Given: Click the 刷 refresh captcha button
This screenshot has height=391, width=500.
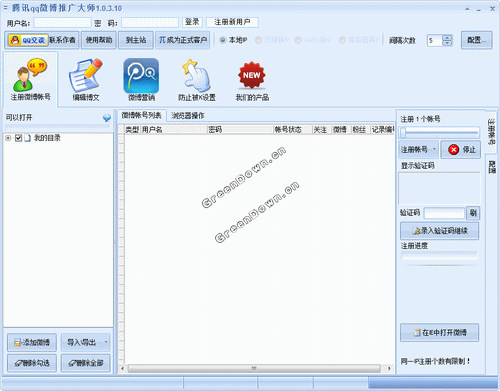Looking at the screenshot, I should 473,213.
